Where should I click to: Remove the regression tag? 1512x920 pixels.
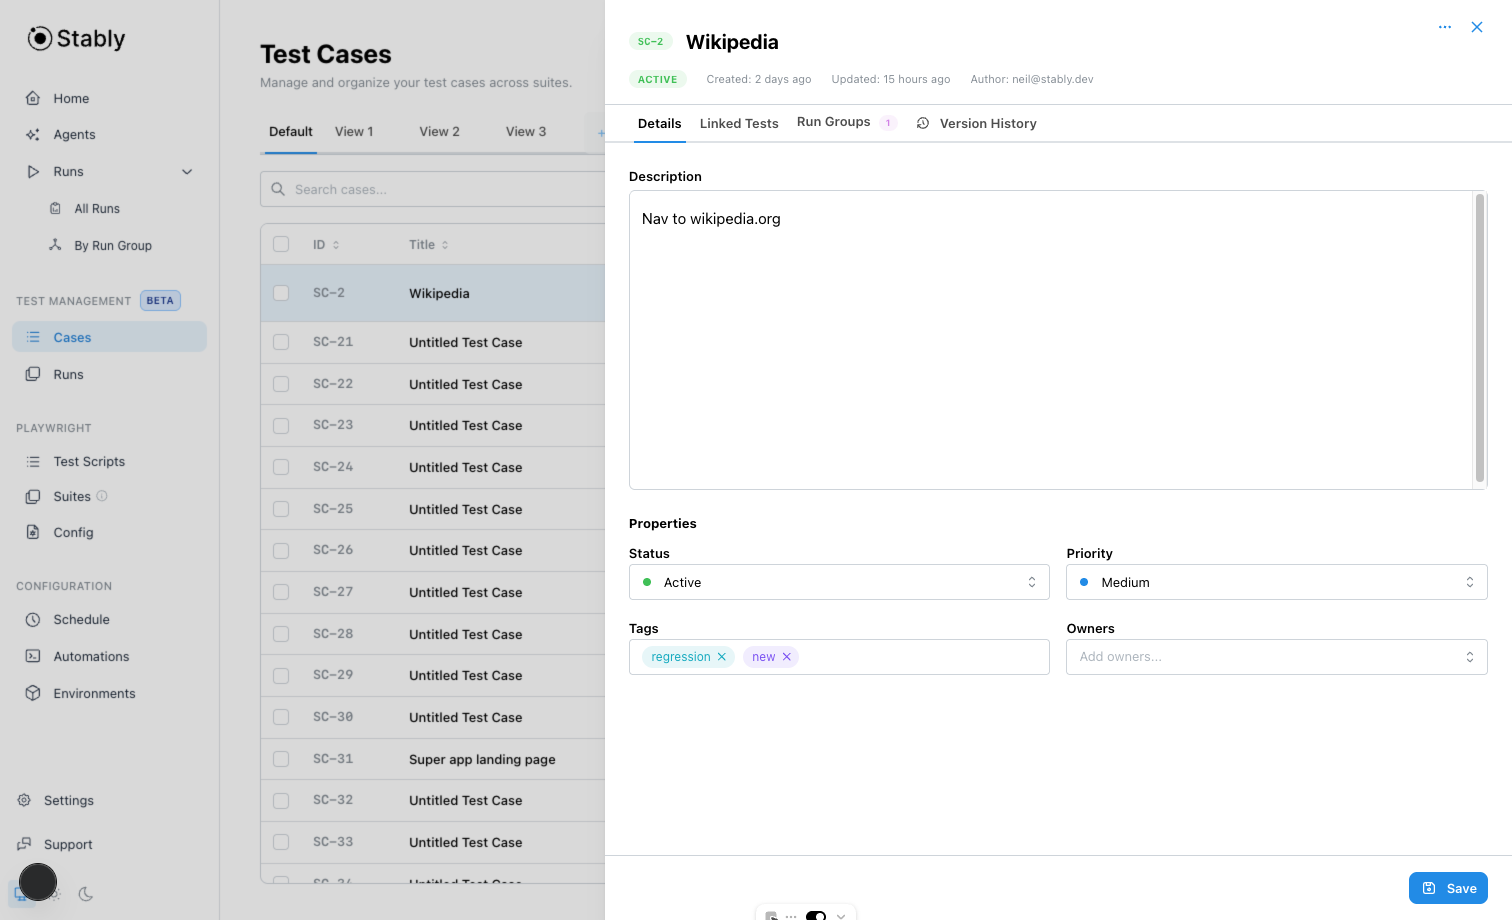tap(722, 657)
